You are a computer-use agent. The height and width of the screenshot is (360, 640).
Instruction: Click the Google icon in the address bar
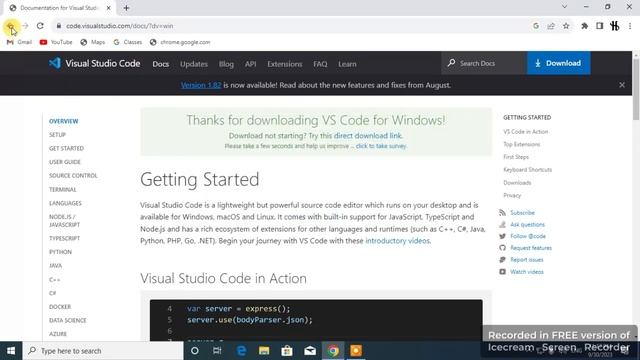pyautogui.click(x=536, y=26)
